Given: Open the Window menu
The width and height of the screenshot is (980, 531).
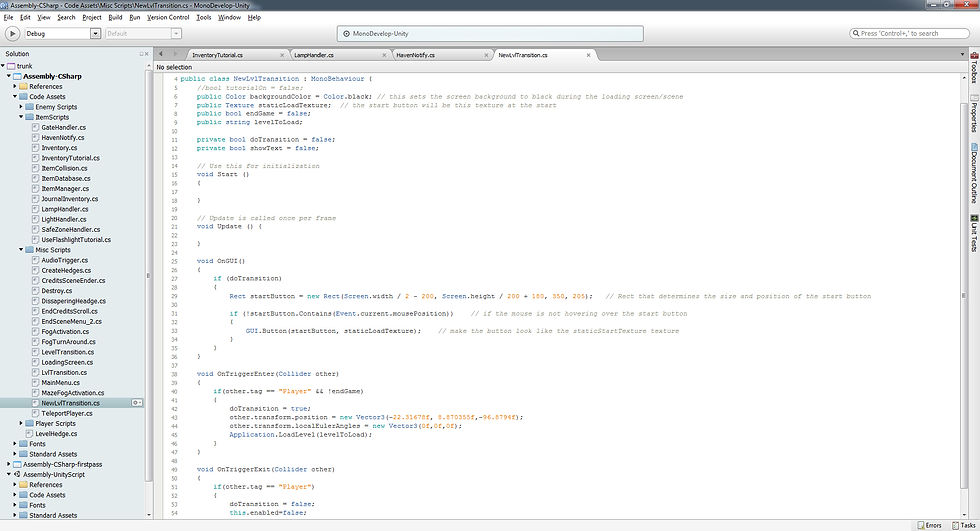Looking at the screenshot, I should tap(229, 17).
